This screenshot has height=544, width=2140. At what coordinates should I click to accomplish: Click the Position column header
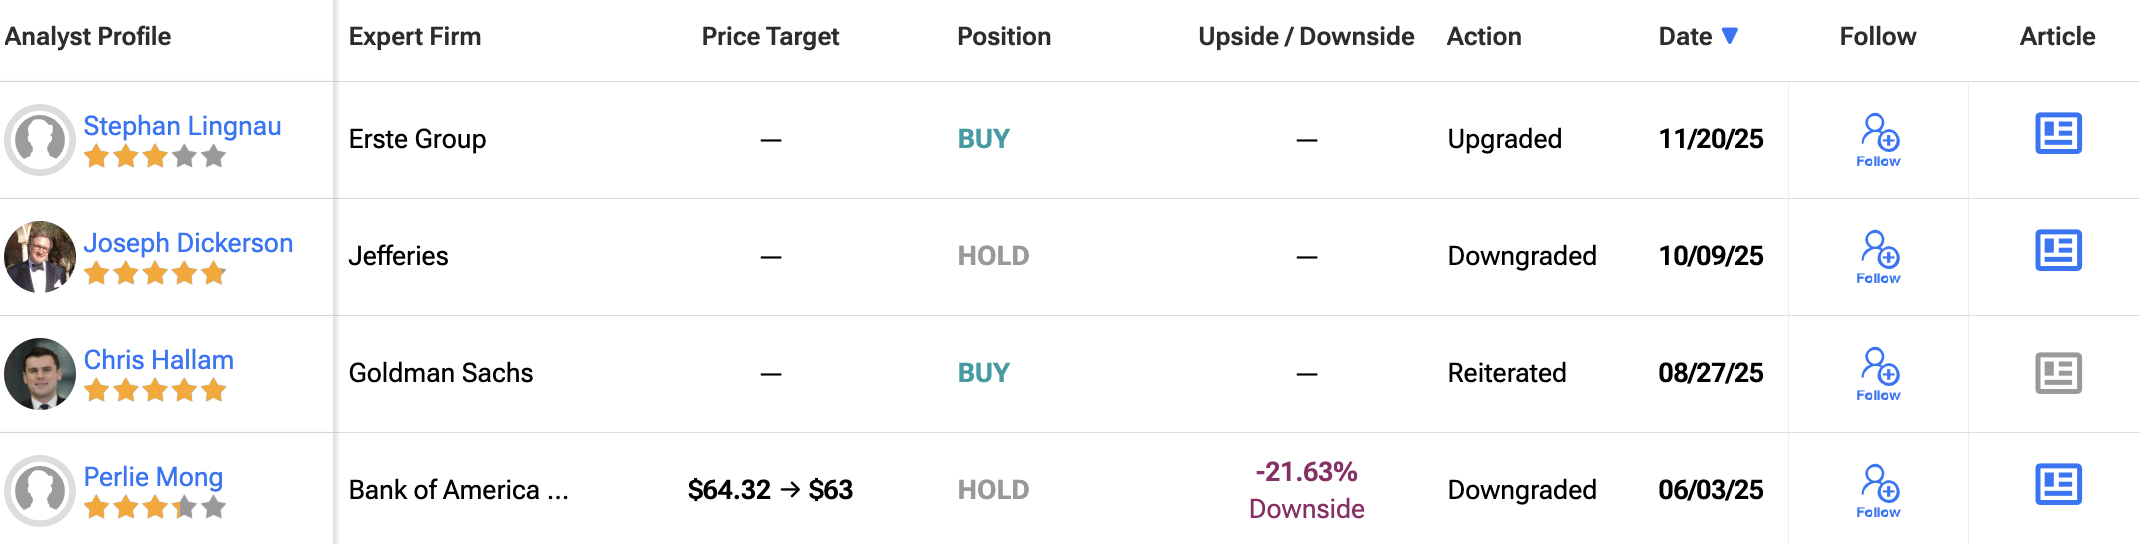point(1003,37)
